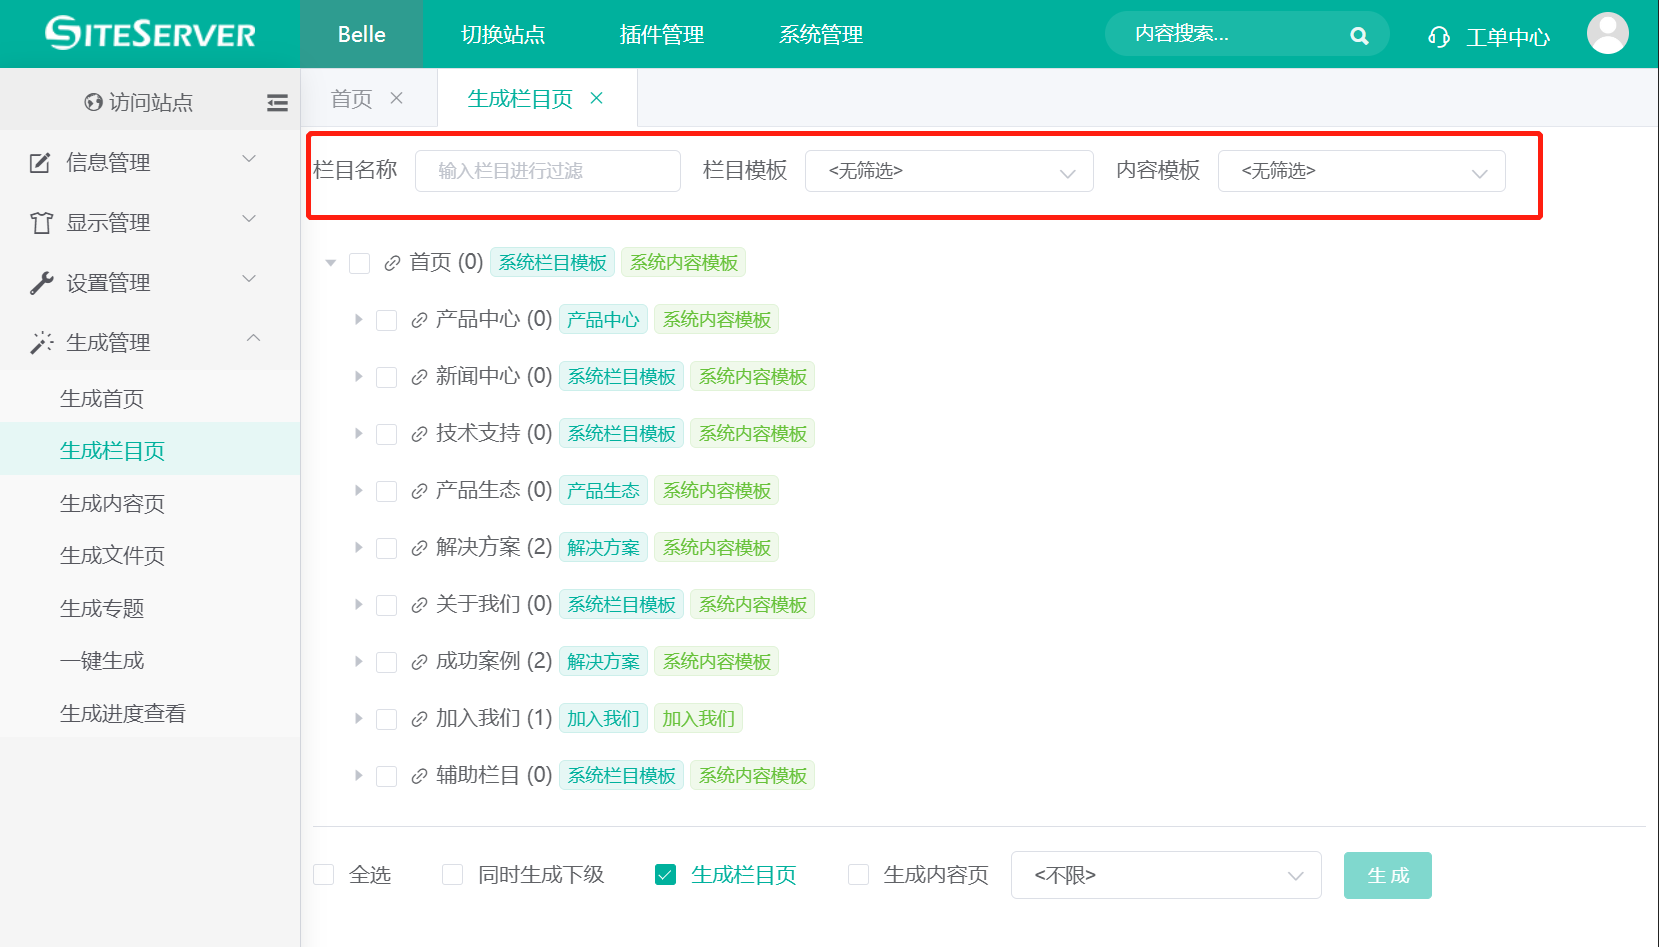Click the link icon next to 加入我们
Image resolution: width=1659 pixels, height=947 pixels.
(420, 719)
